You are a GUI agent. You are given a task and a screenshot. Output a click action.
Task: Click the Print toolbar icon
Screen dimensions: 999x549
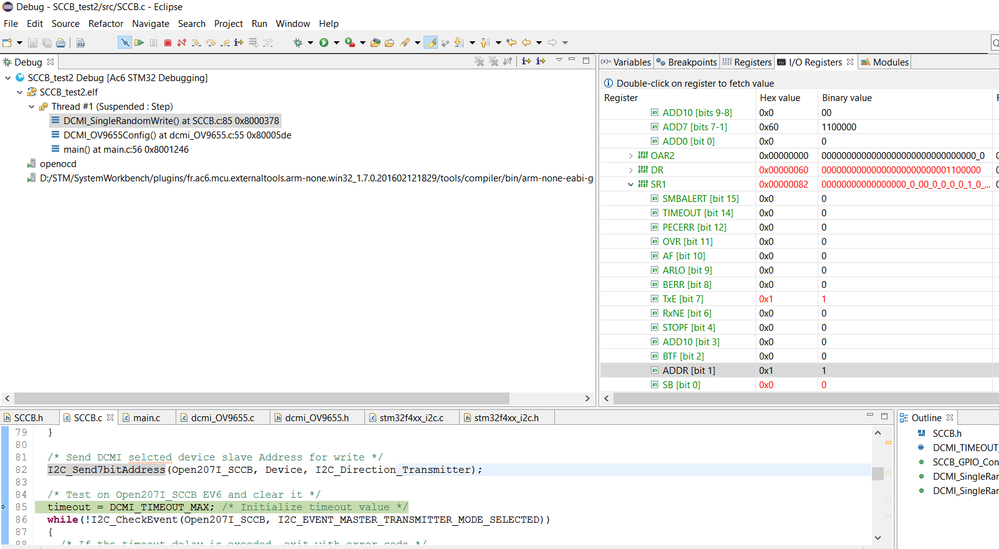(x=61, y=43)
